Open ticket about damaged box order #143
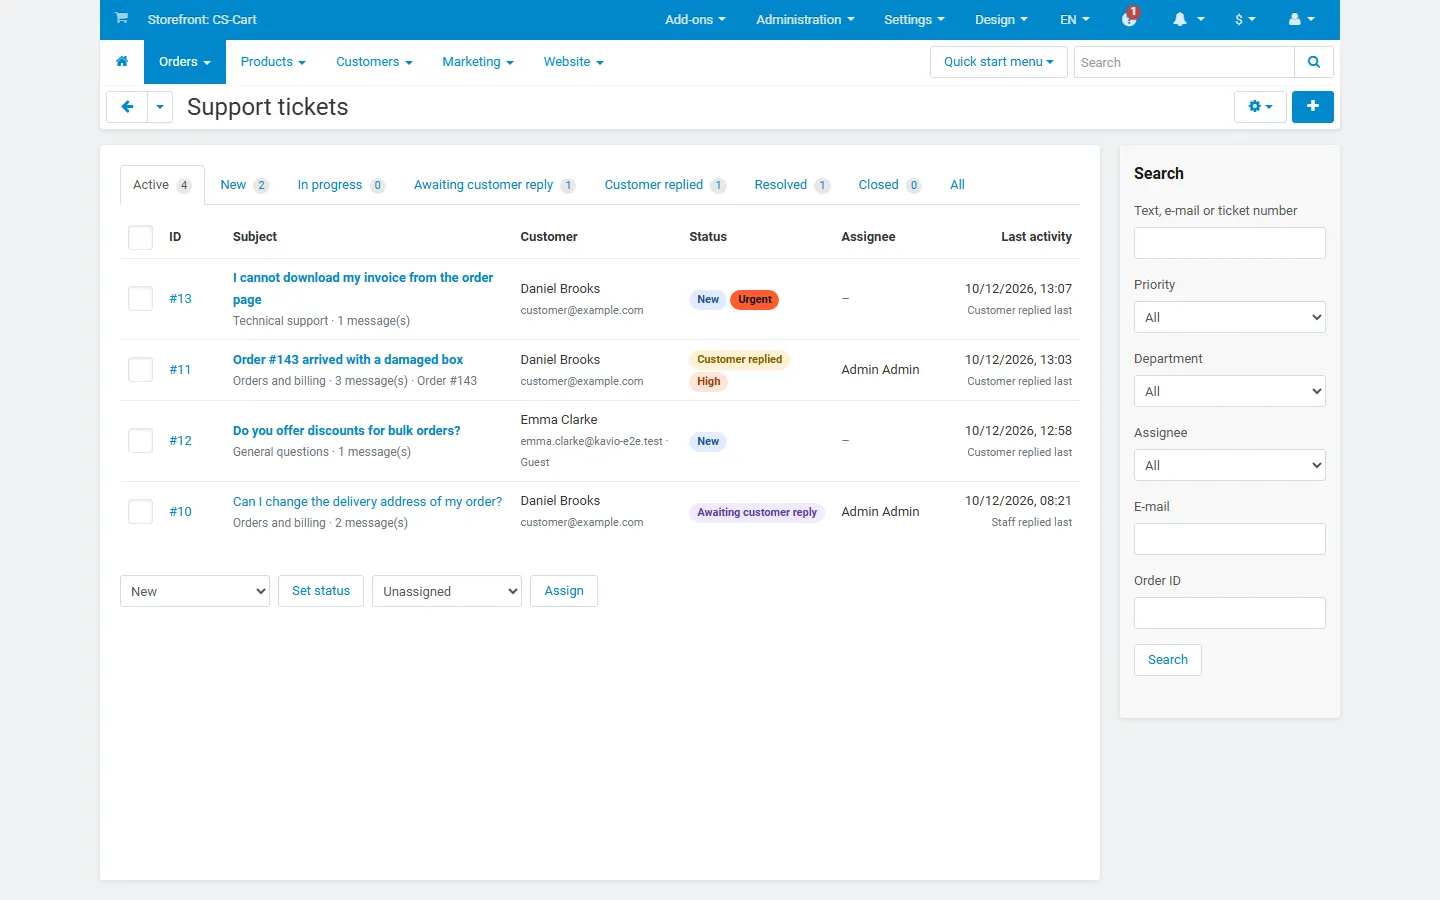1440x900 pixels. tap(348, 360)
